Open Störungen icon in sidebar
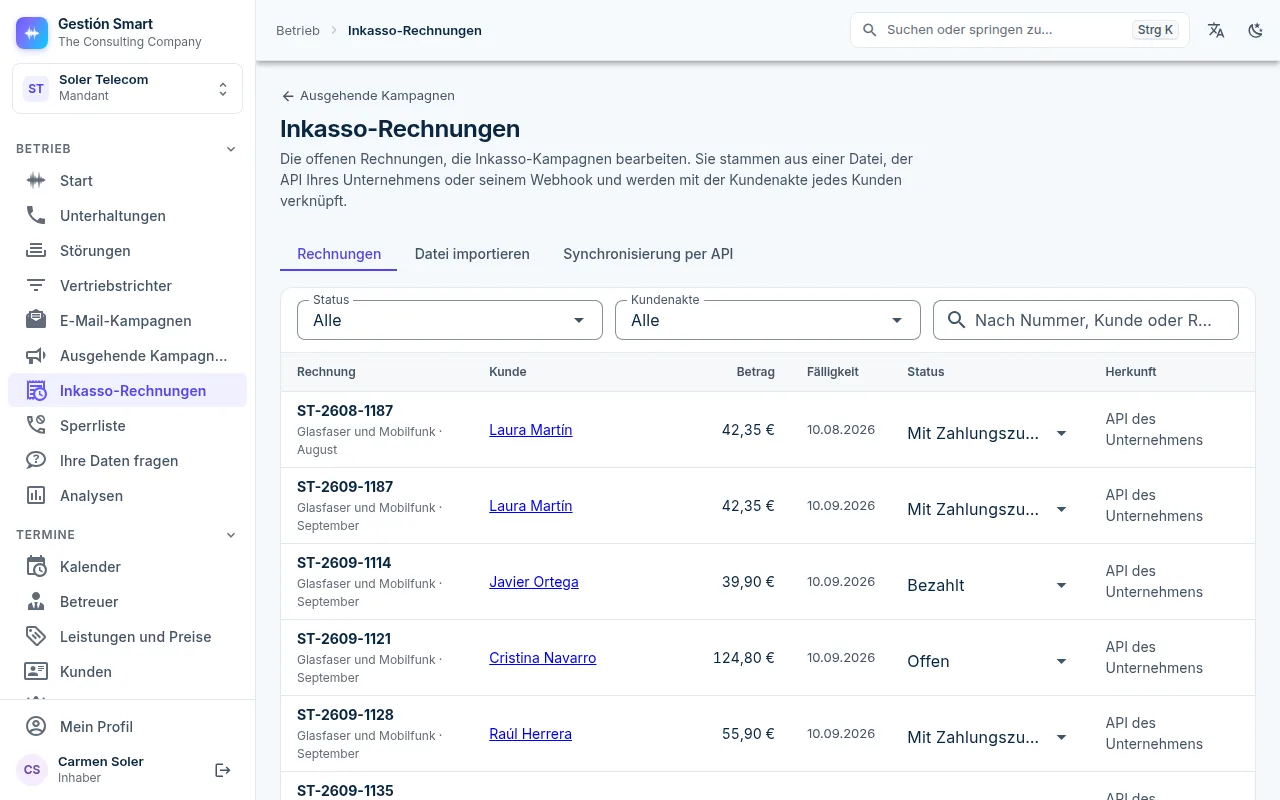This screenshot has width=1280, height=800. point(36,251)
